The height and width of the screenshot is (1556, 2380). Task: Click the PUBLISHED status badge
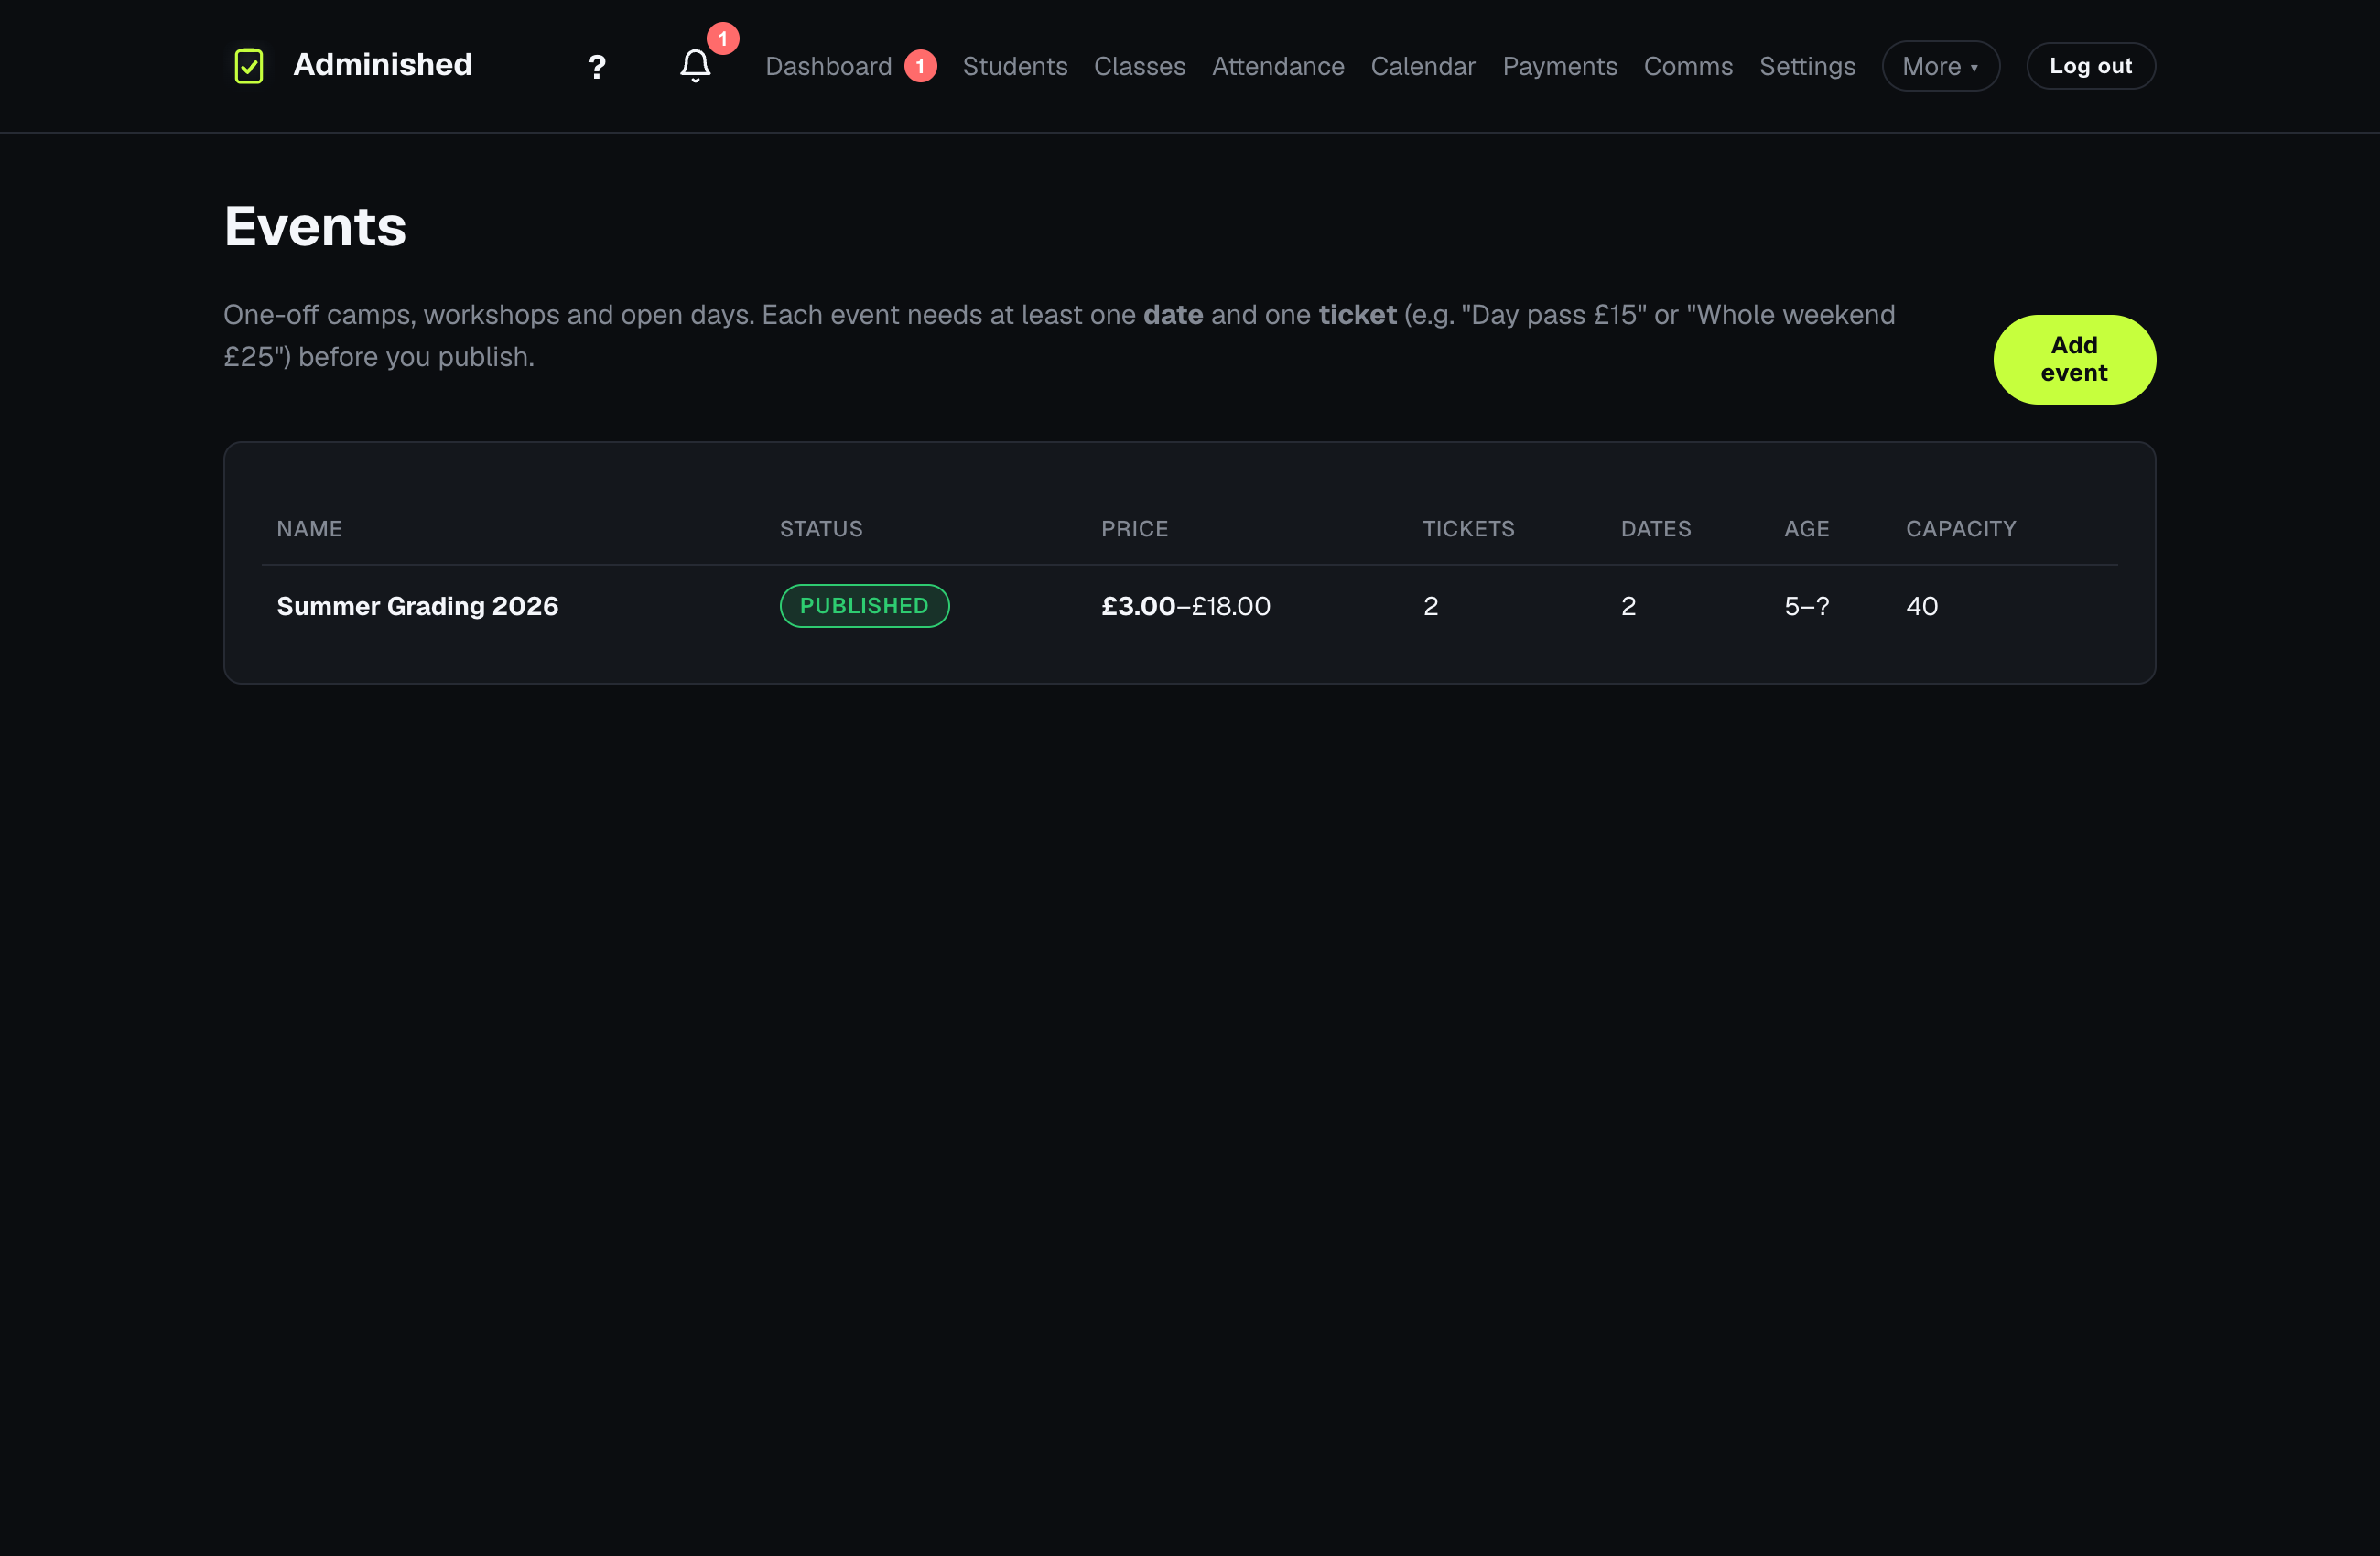[x=864, y=606]
